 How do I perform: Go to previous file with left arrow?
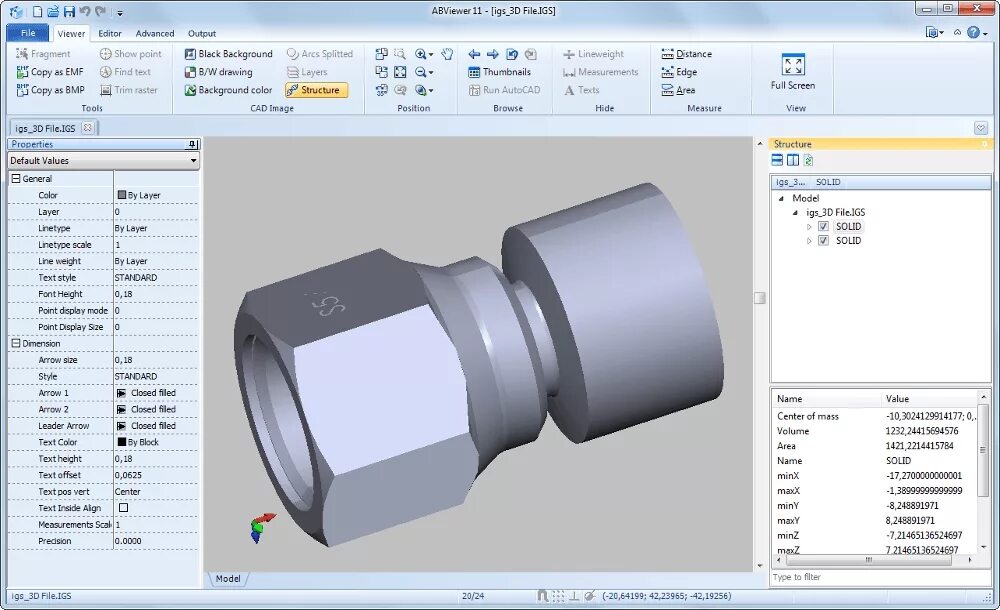pos(474,54)
